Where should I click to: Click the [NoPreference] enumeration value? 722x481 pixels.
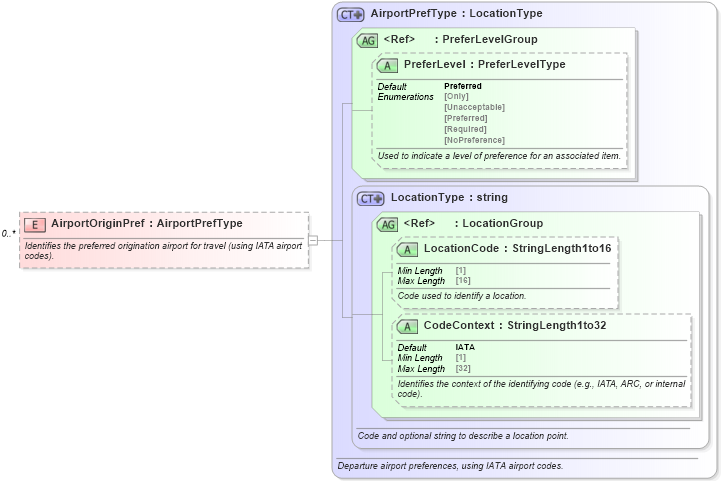[474, 140]
